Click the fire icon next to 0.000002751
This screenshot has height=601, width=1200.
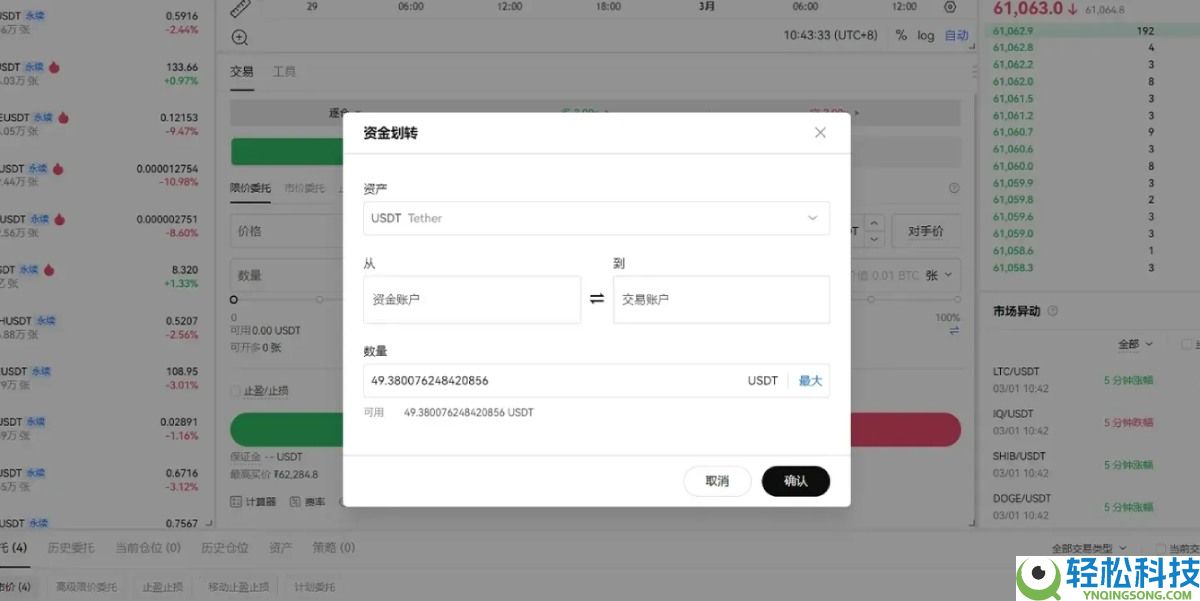(59, 219)
